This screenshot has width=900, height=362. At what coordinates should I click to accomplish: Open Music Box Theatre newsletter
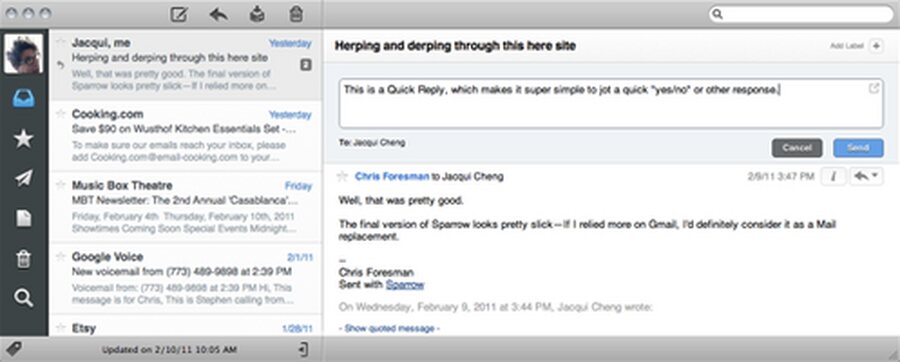[185, 207]
